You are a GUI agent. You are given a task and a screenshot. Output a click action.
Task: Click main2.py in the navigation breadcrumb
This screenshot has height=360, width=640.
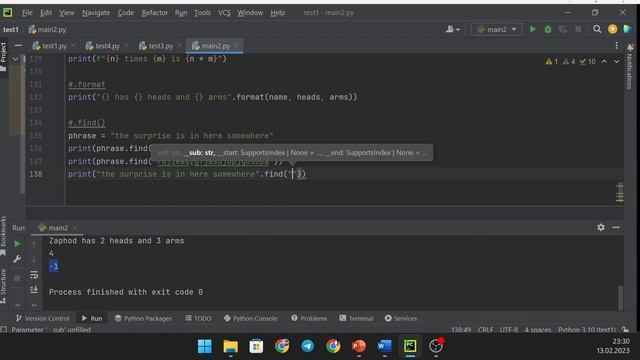point(47,29)
